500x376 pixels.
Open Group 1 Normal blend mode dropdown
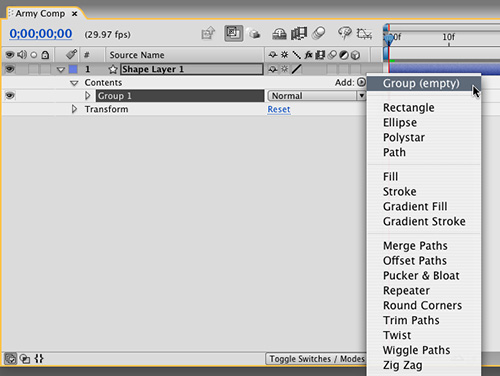tap(317, 96)
